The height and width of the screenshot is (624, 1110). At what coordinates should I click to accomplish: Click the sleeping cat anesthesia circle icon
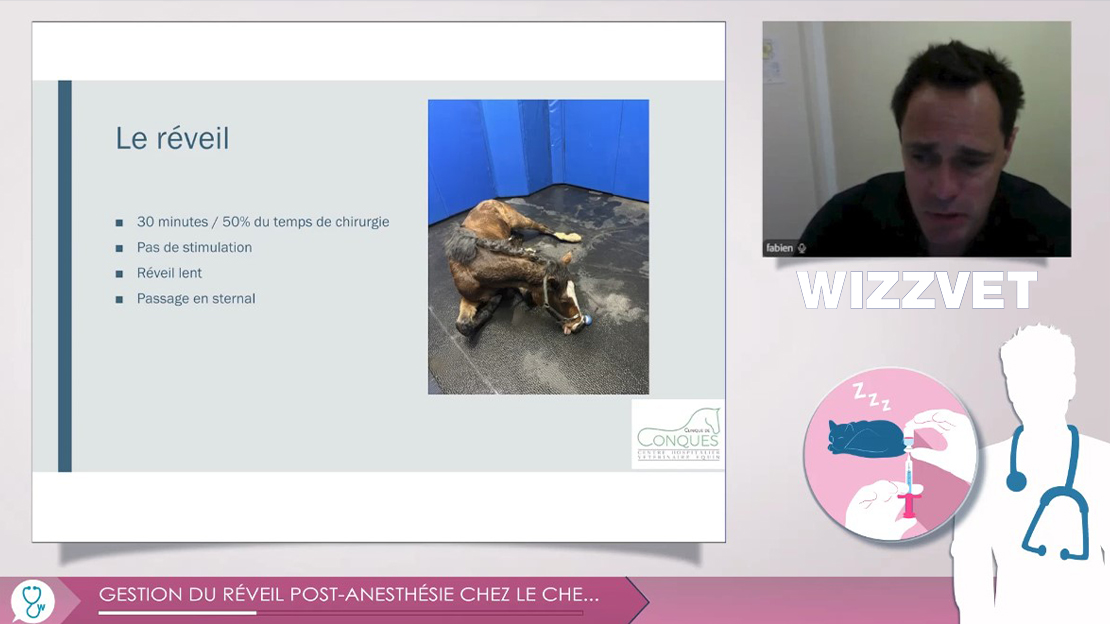point(890,455)
